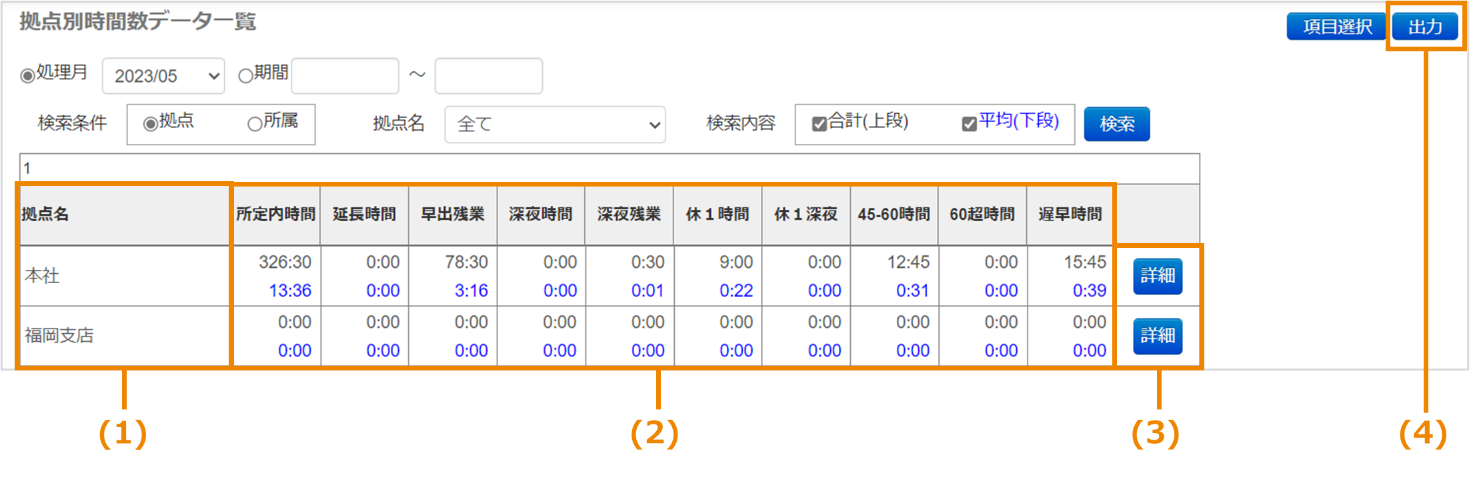The width and height of the screenshot is (1479, 493).
Task: Choose the 拠点 search condition radio
Action: point(151,124)
